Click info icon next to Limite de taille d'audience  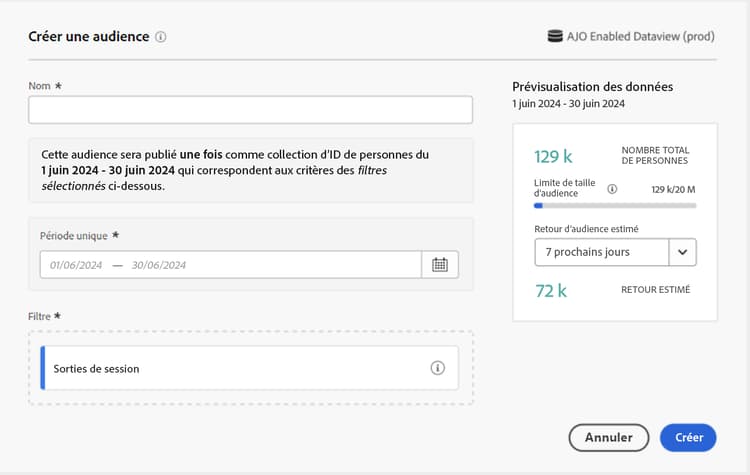[x=612, y=188]
